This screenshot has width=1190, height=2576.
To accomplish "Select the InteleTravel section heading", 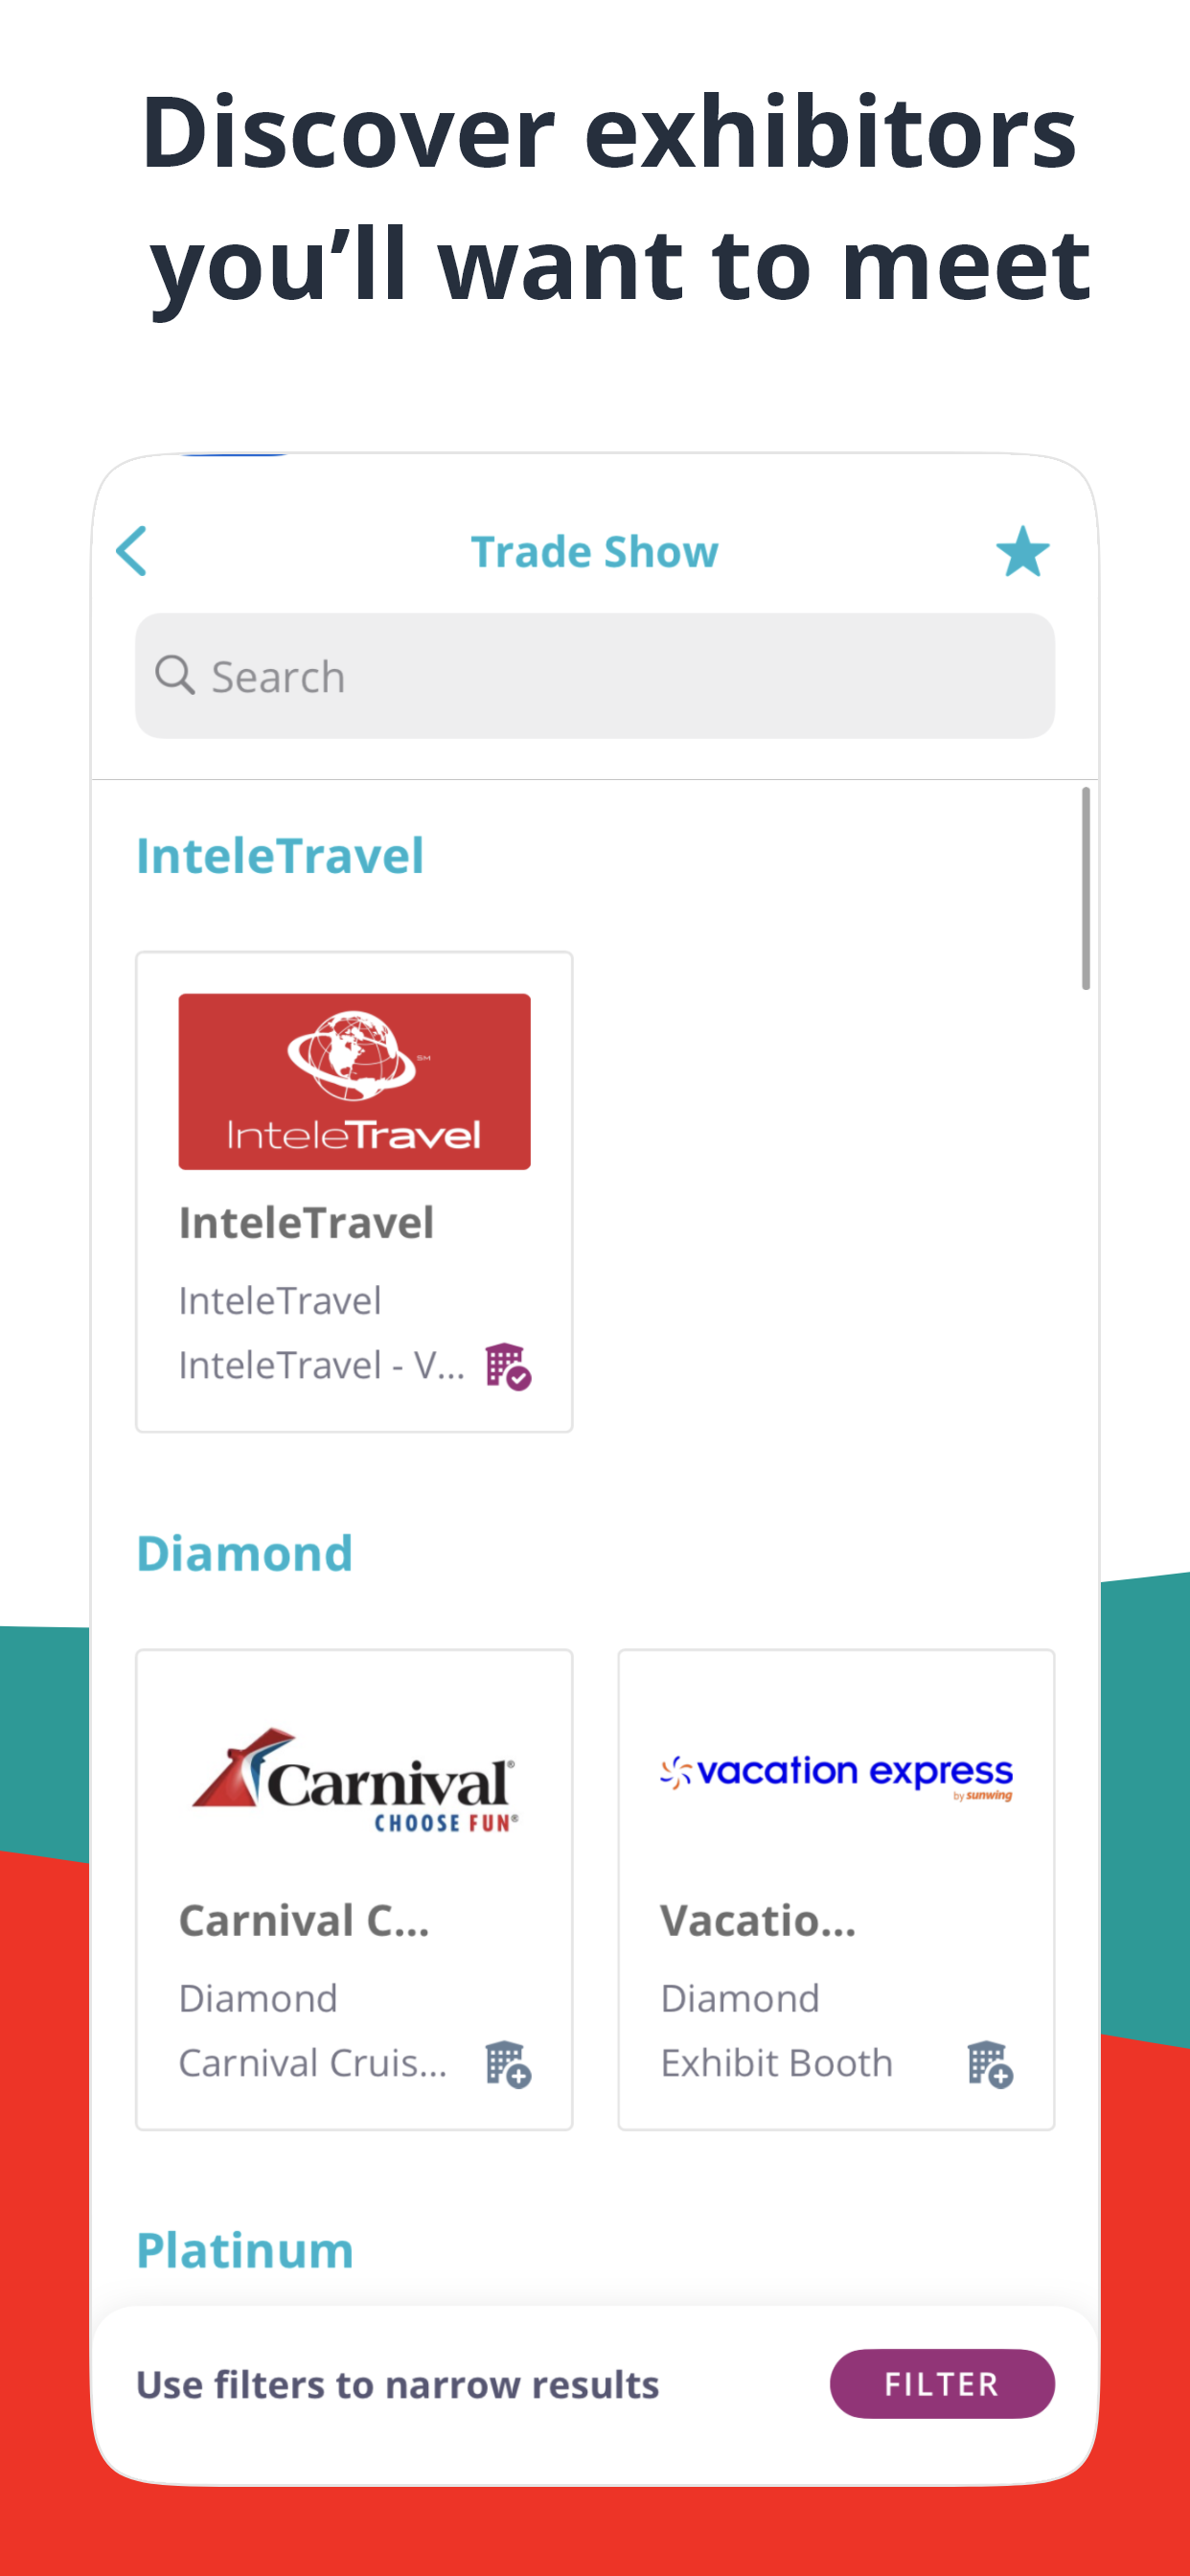I will tap(280, 856).
